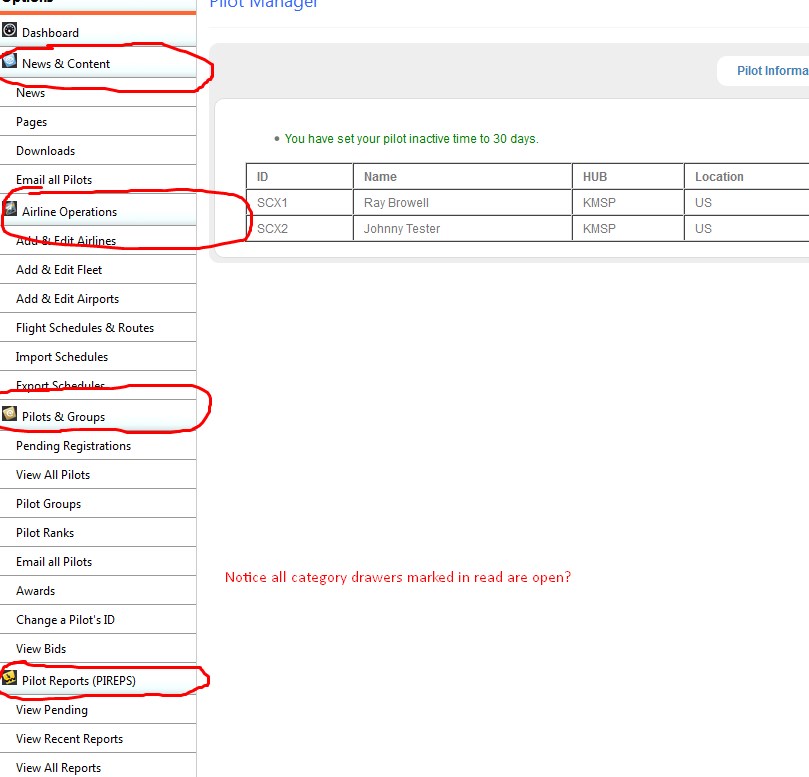
Task: Collapse the Airline Operations drawer
Action: coord(98,211)
